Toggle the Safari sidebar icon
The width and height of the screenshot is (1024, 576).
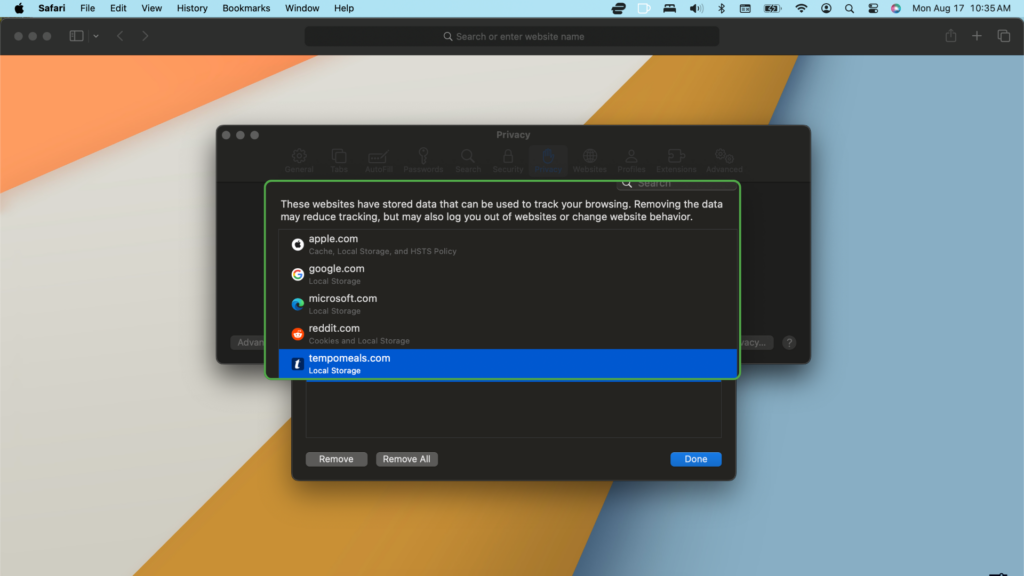76,36
